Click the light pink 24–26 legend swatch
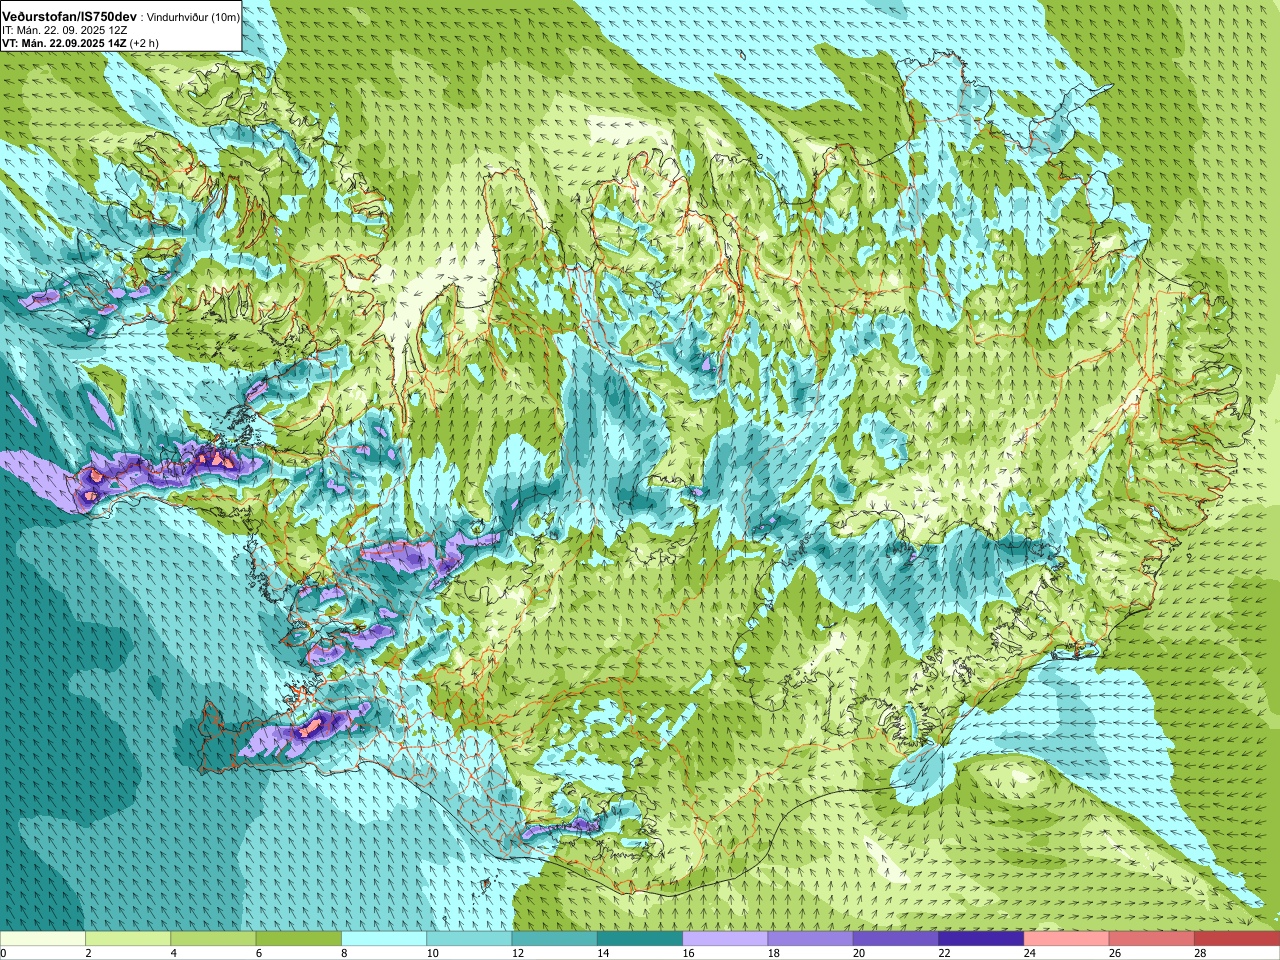 point(1067,939)
